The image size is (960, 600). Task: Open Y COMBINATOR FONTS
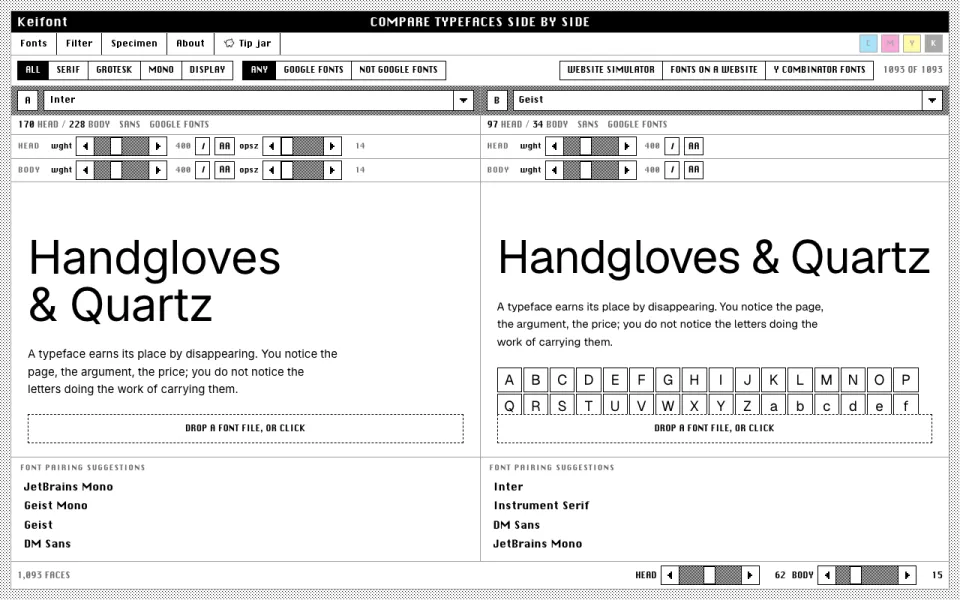(819, 70)
